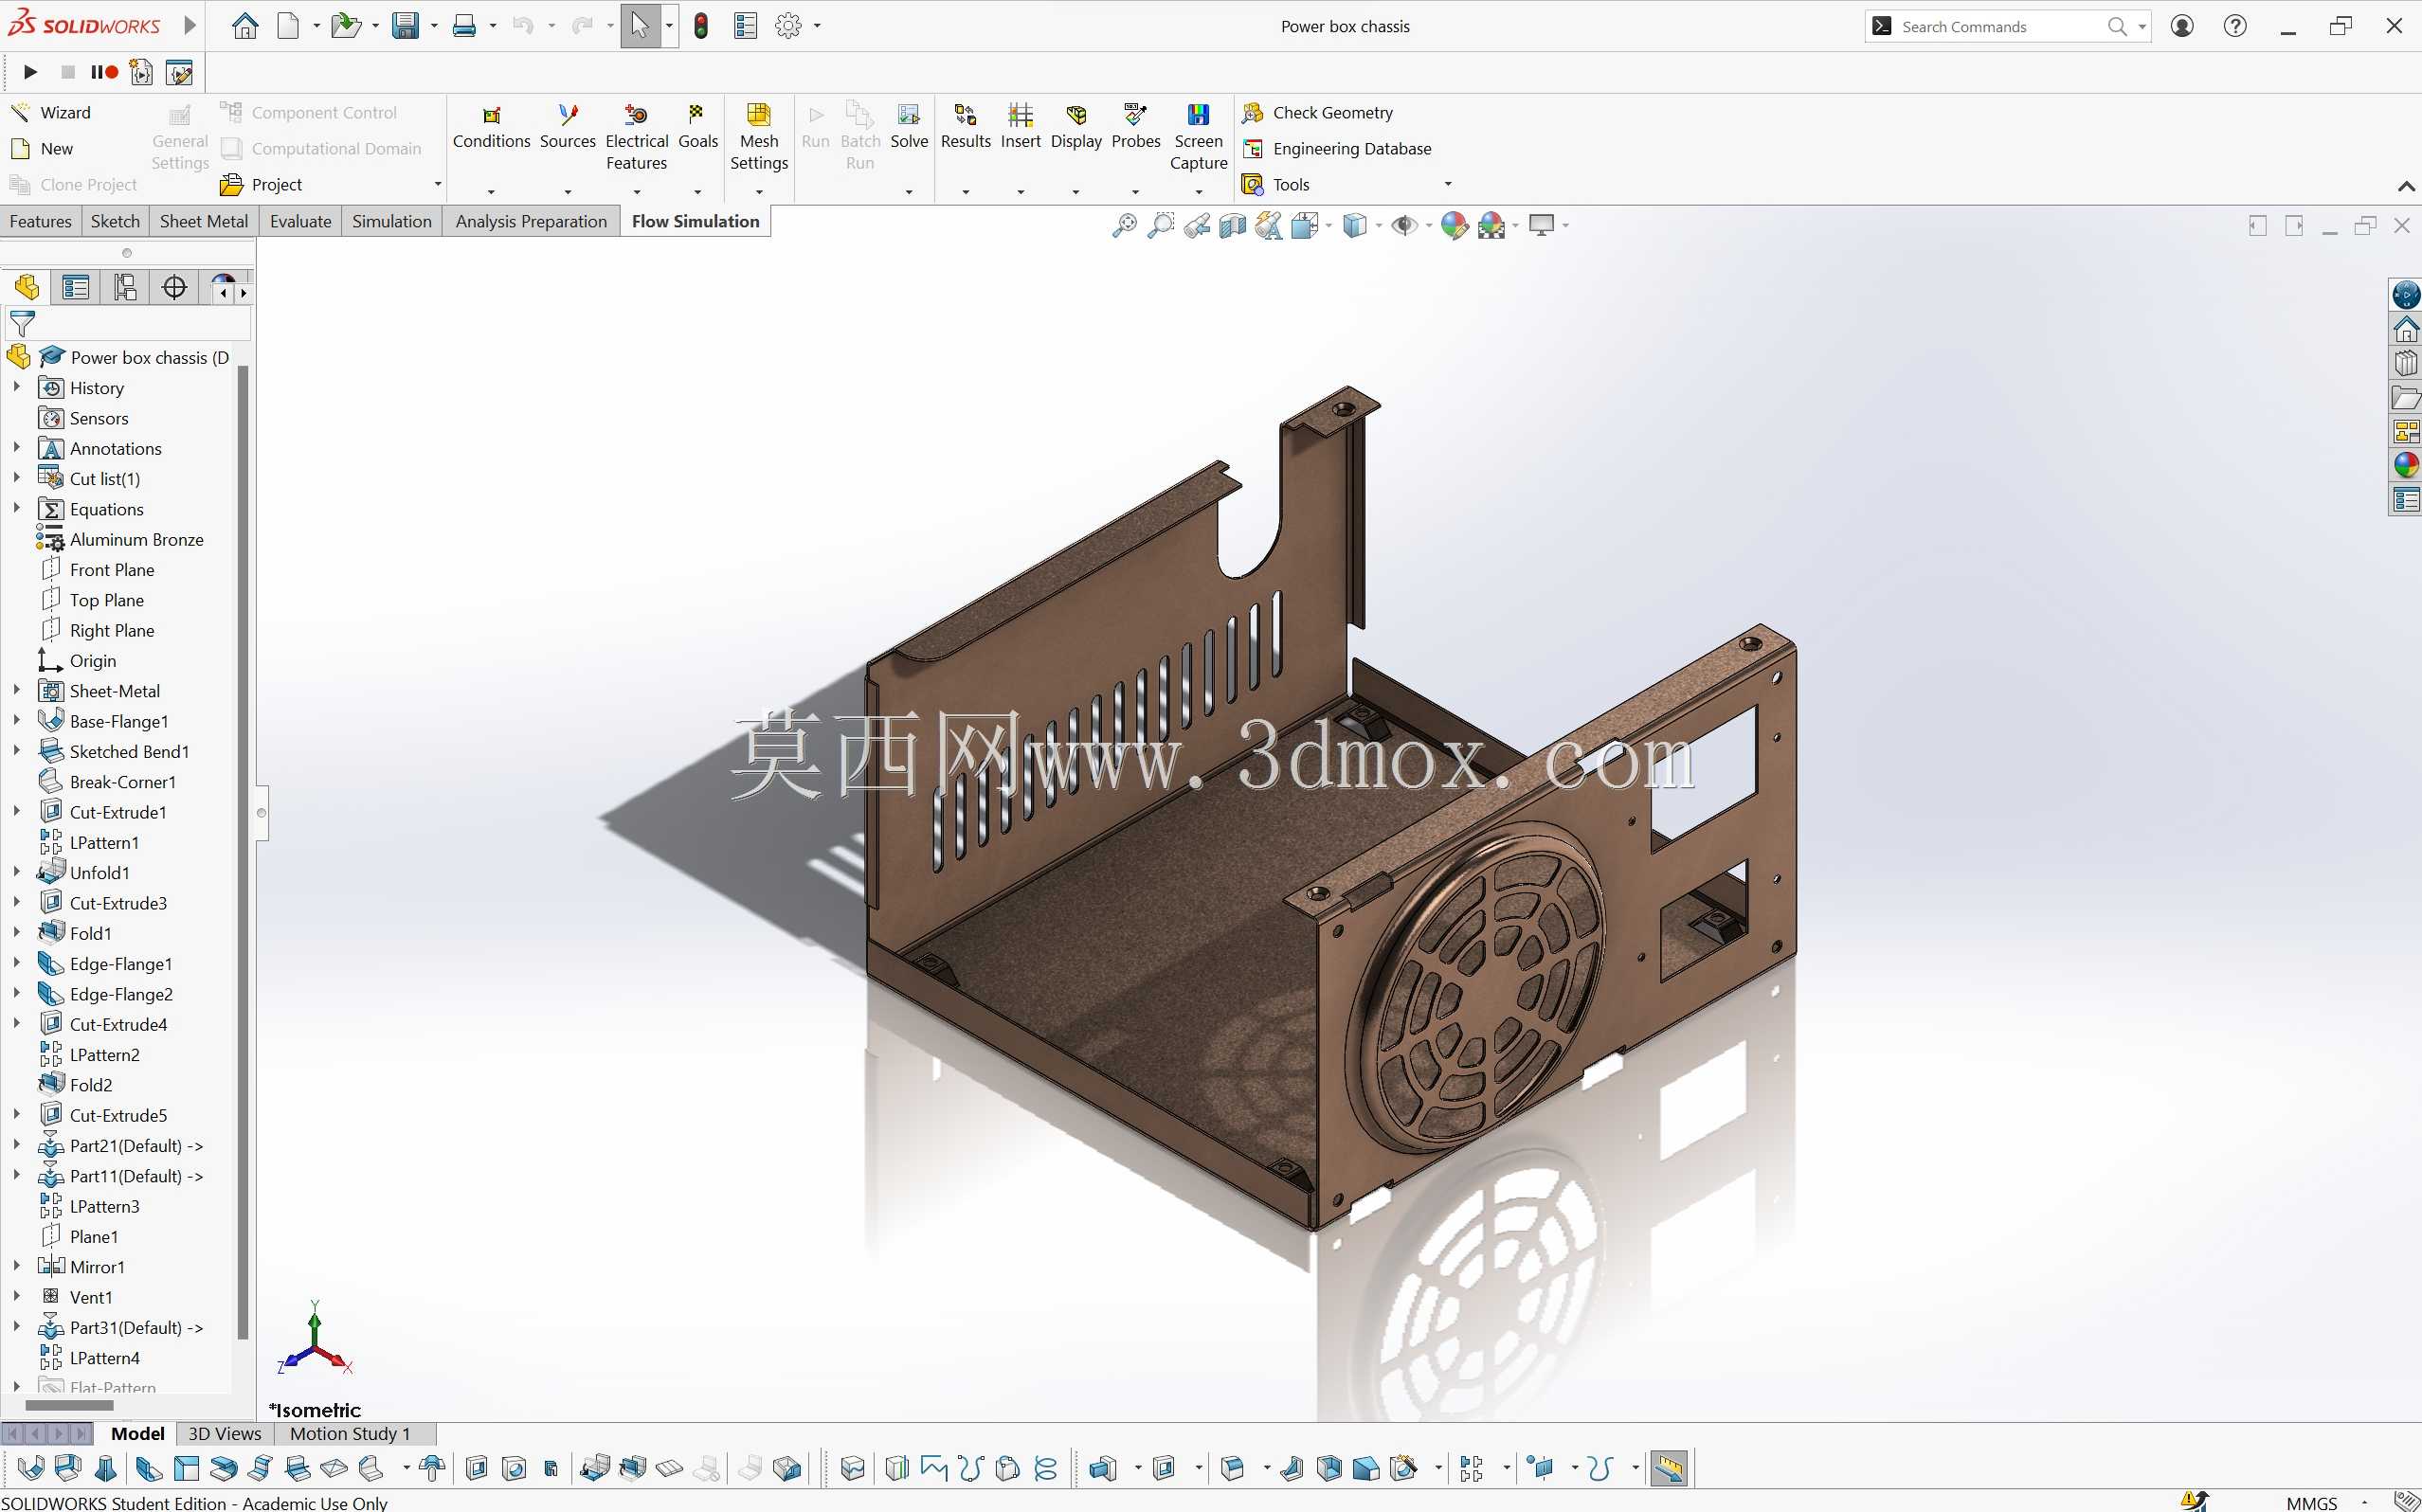Click the Home icon in title bar

tap(245, 26)
